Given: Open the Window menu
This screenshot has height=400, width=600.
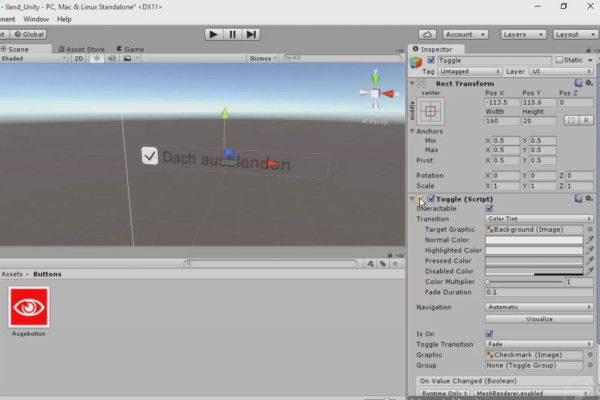Looking at the screenshot, I should click(36, 19).
